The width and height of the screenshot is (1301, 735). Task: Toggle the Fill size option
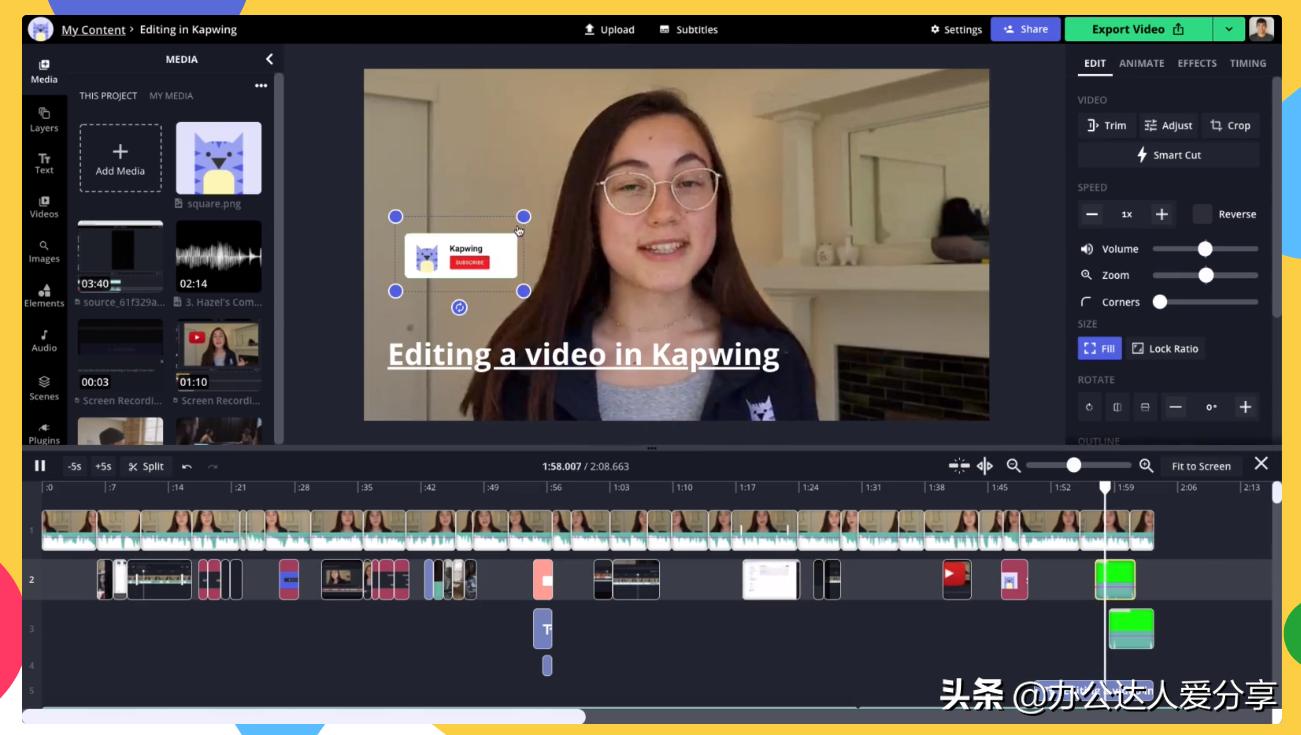pos(1099,348)
